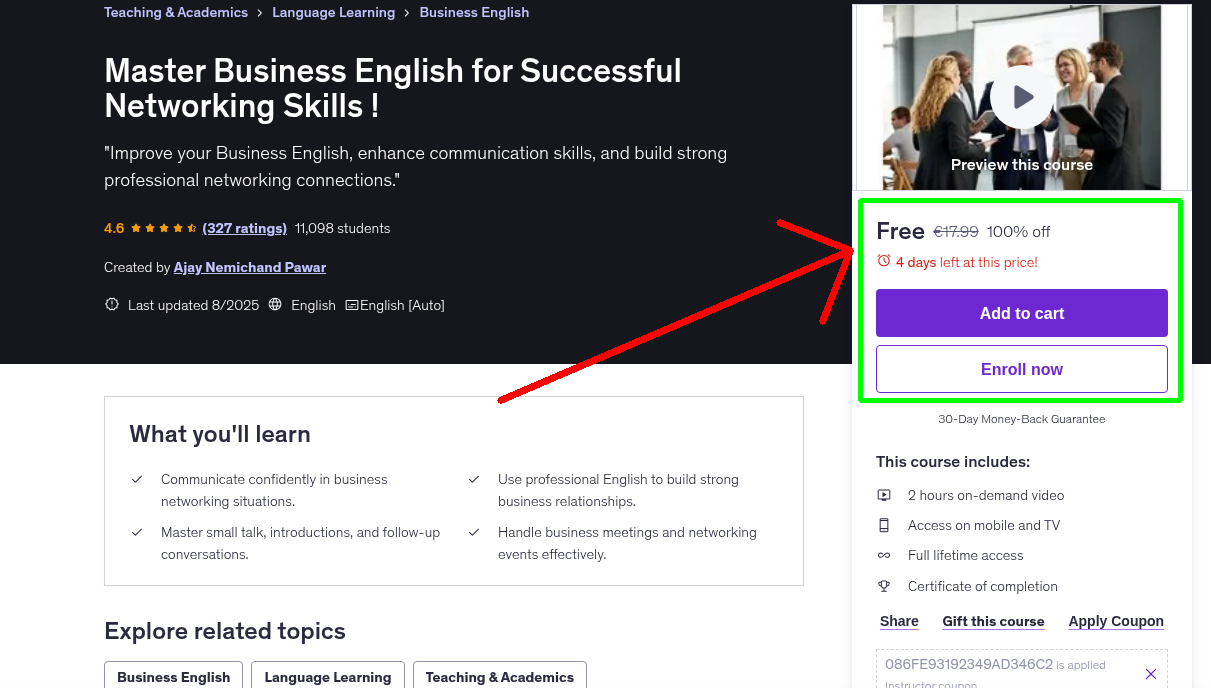This screenshot has height=688, width=1211.
Task: Click Add to cart
Action: (1021, 313)
